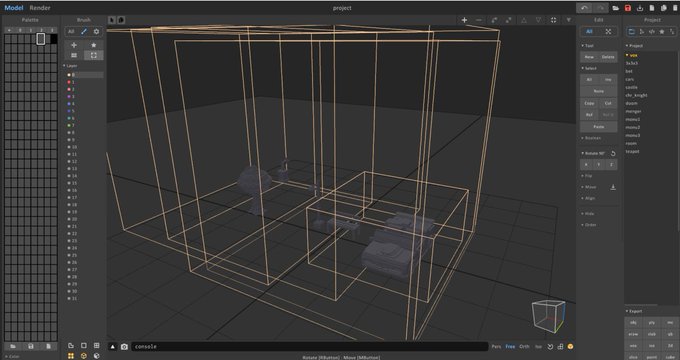Create new file with the page icon
The height and width of the screenshot is (360, 680).
pyautogui.click(x=651, y=8)
